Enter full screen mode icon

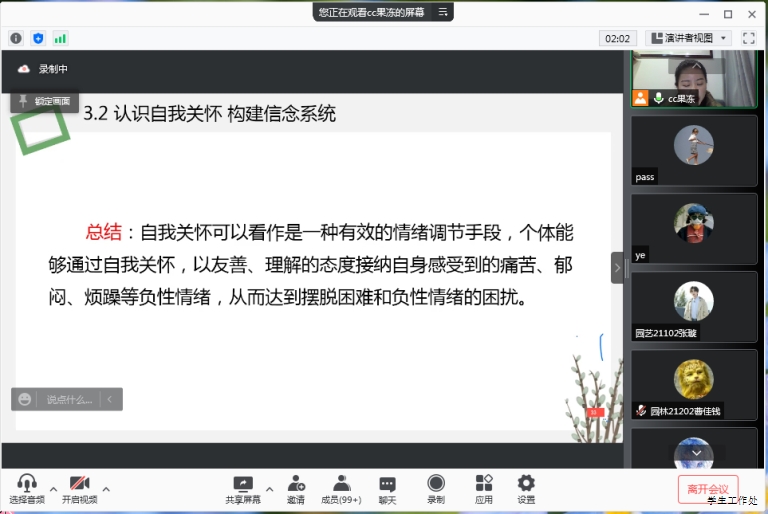pyautogui.click(x=749, y=38)
